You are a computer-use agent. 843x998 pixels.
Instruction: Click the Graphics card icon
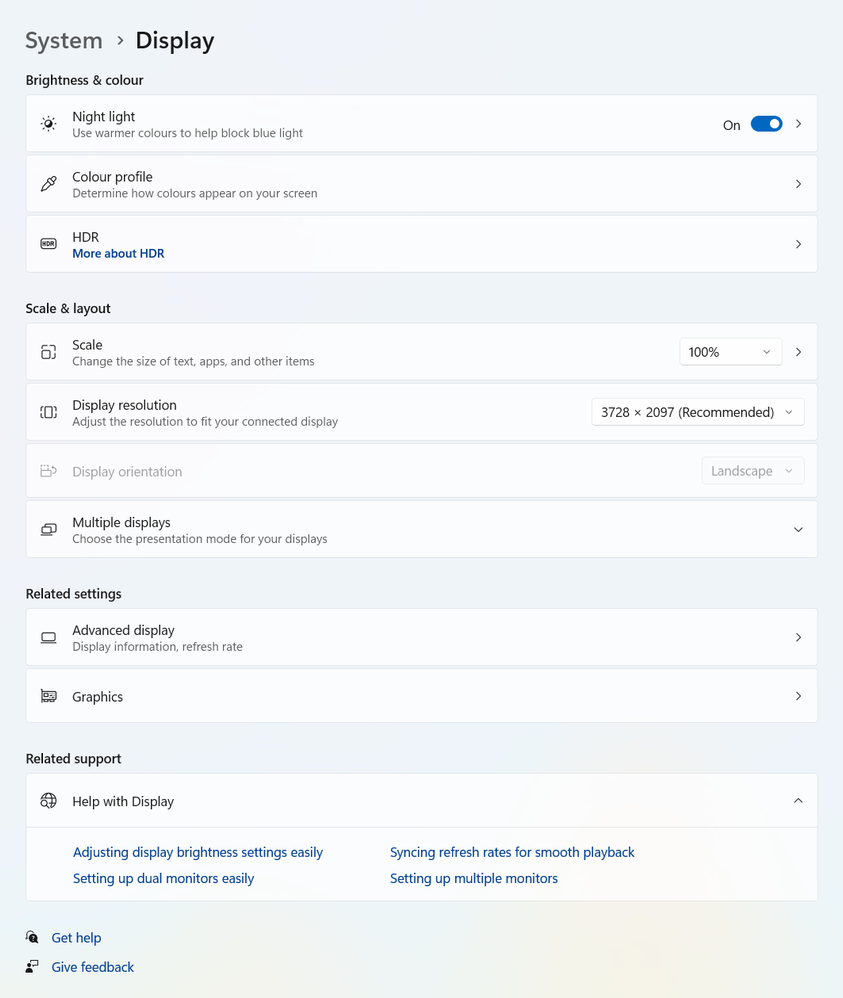click(x=48, y=696)
